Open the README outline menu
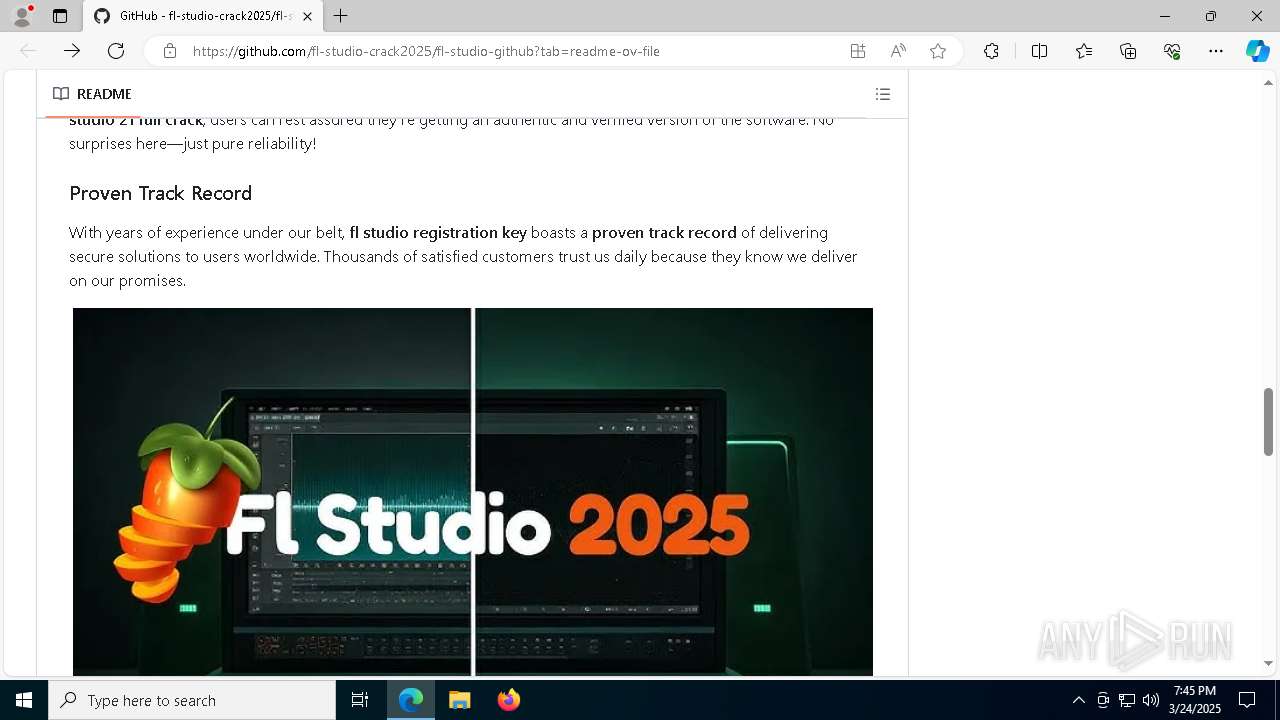Image resolution: width=1280 pixels, height=720 pixels. (883, 94)
